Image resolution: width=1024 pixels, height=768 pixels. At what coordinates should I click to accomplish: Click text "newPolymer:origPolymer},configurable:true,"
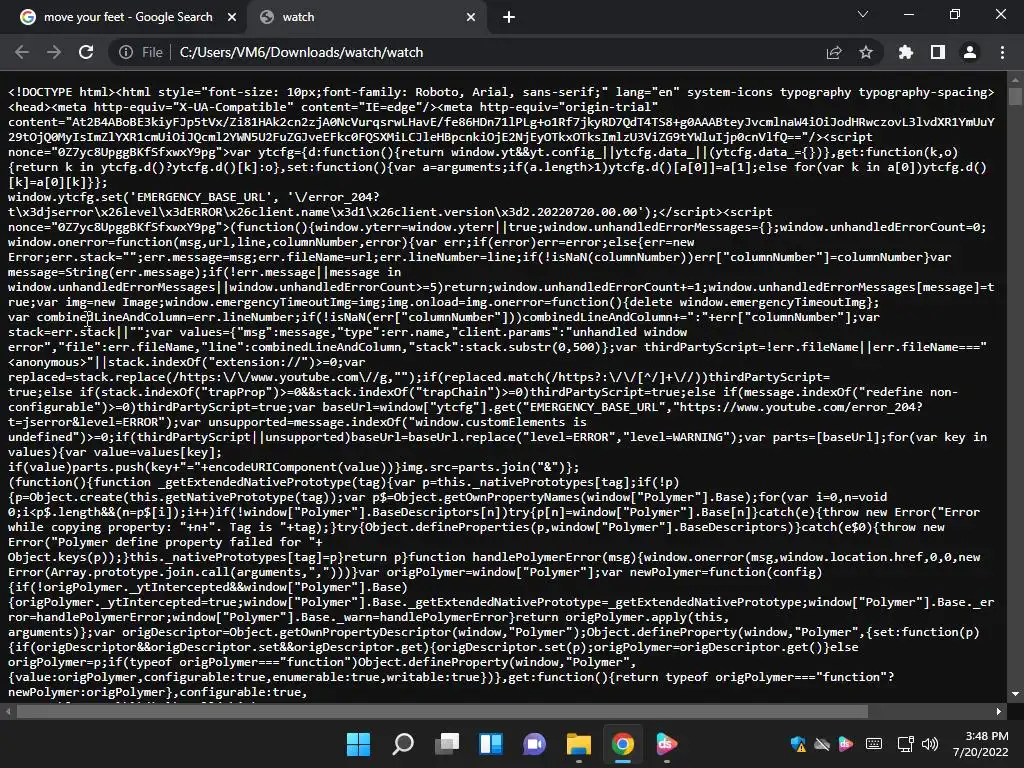[x=157, y=692]
